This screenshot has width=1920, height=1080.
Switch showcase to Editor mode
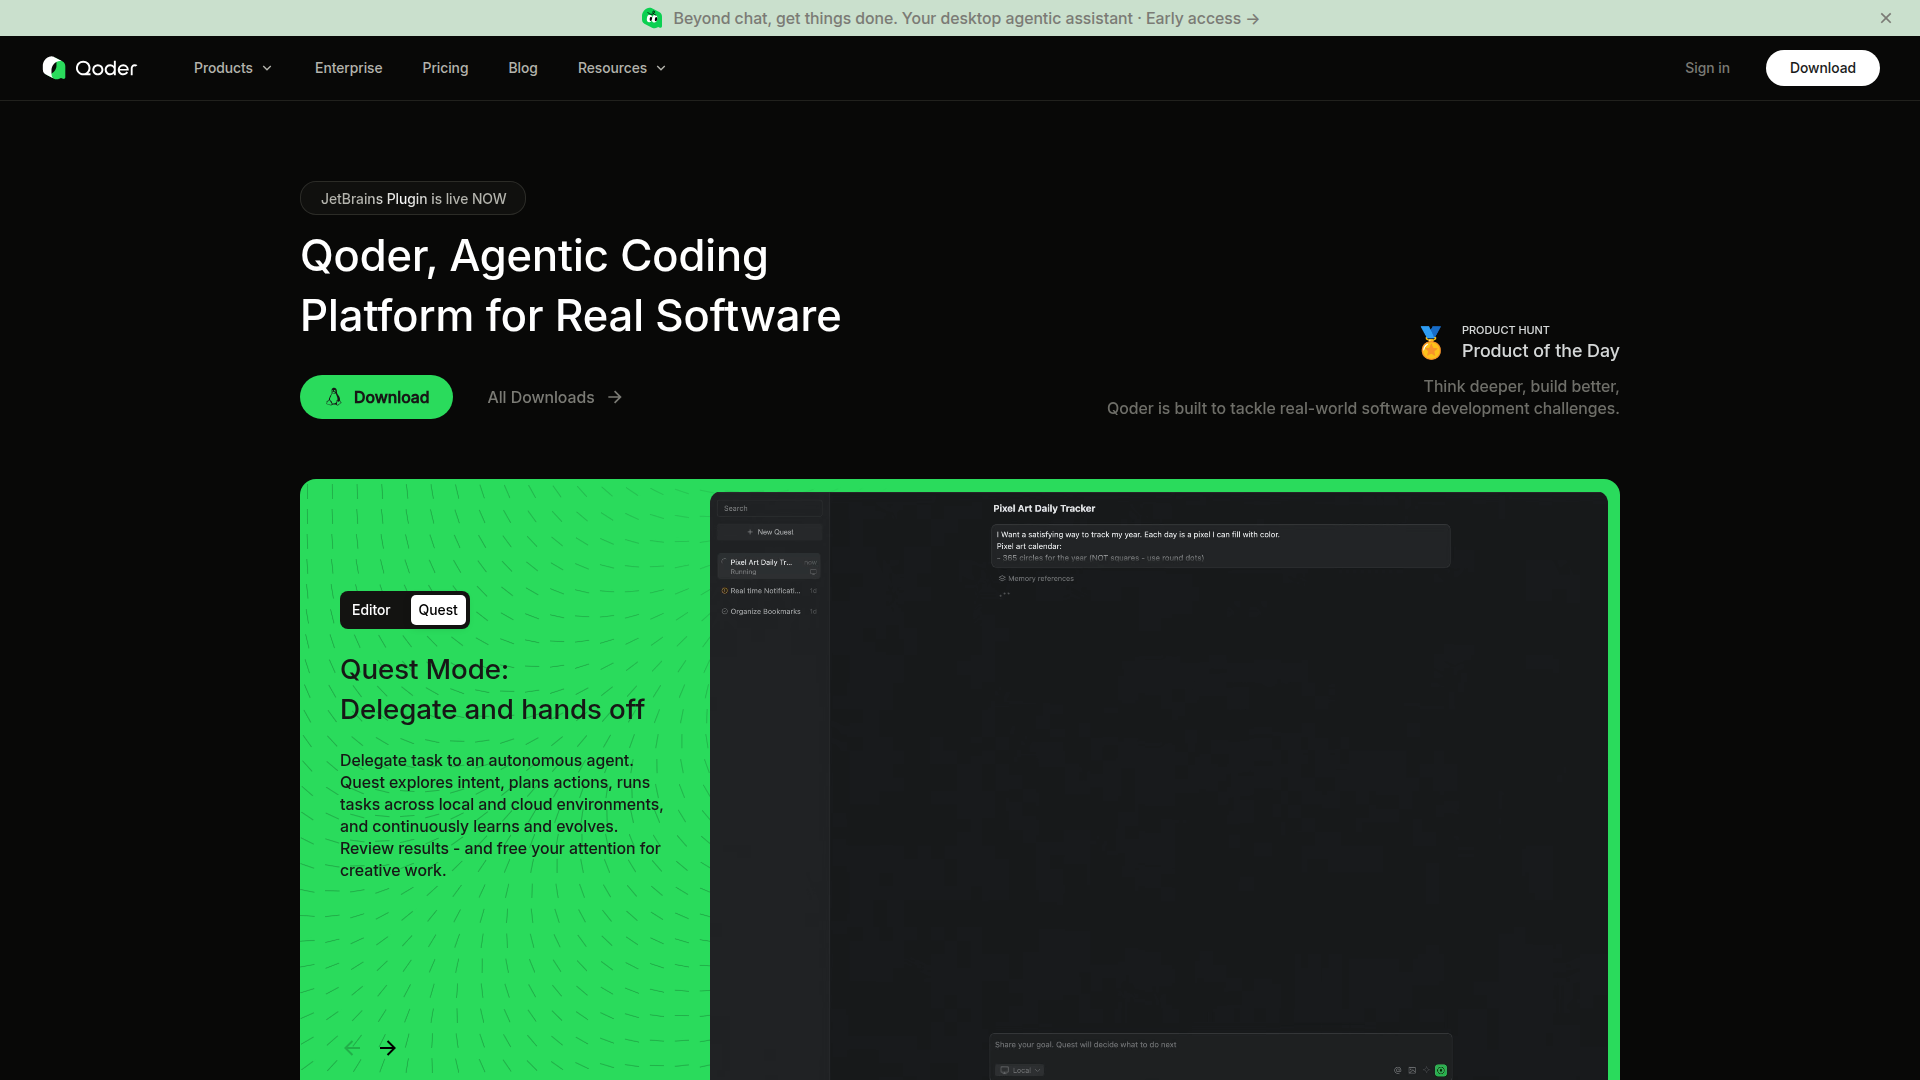tap(371, 610)
